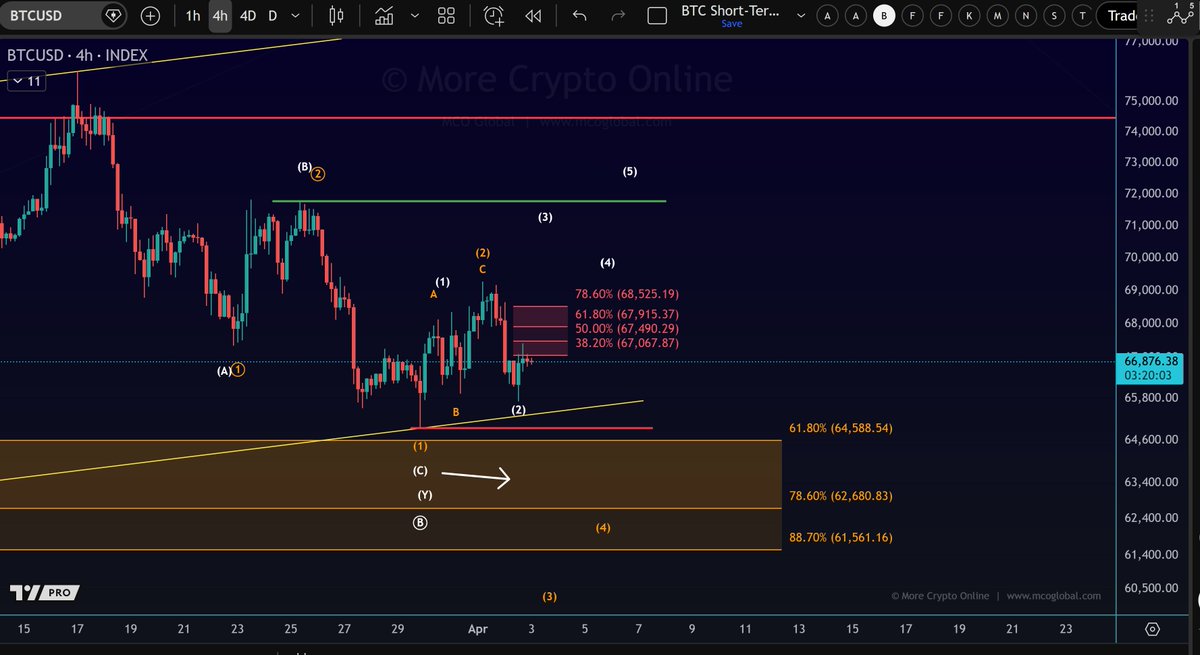Click the circled B wave label

(420, 522)
